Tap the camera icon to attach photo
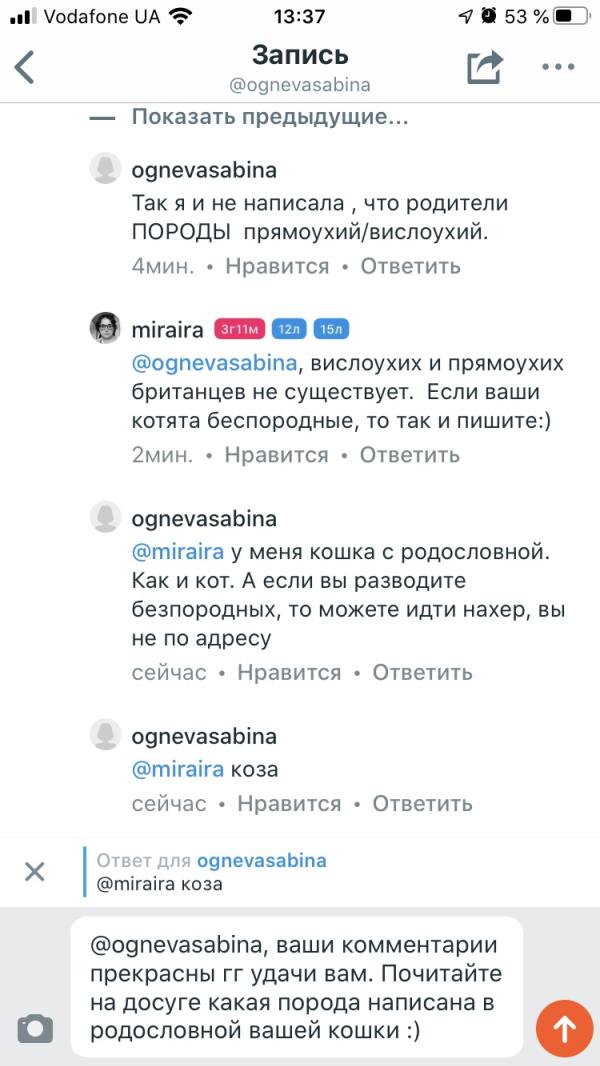 tap(35, 1027)
